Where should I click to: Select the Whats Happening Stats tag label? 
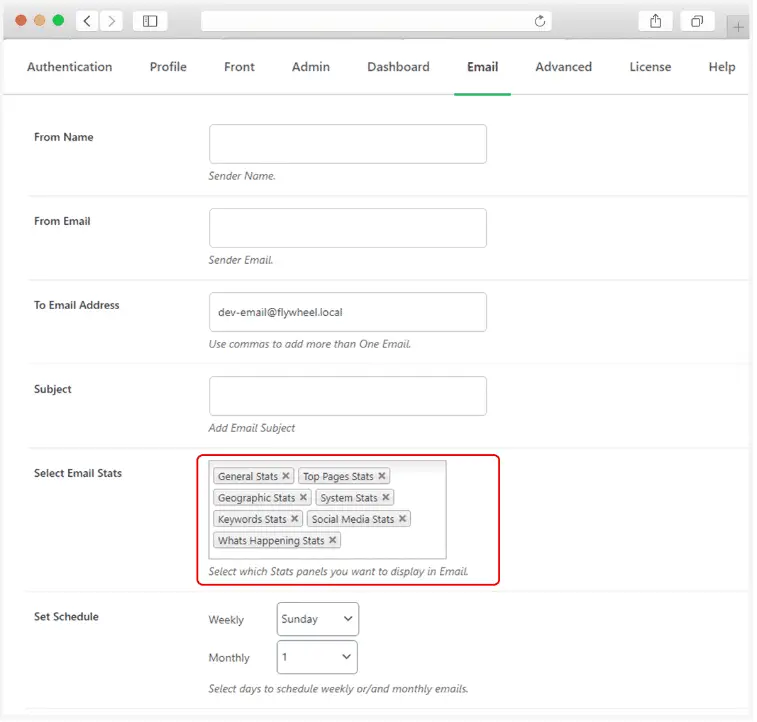[x=271, y=541]
